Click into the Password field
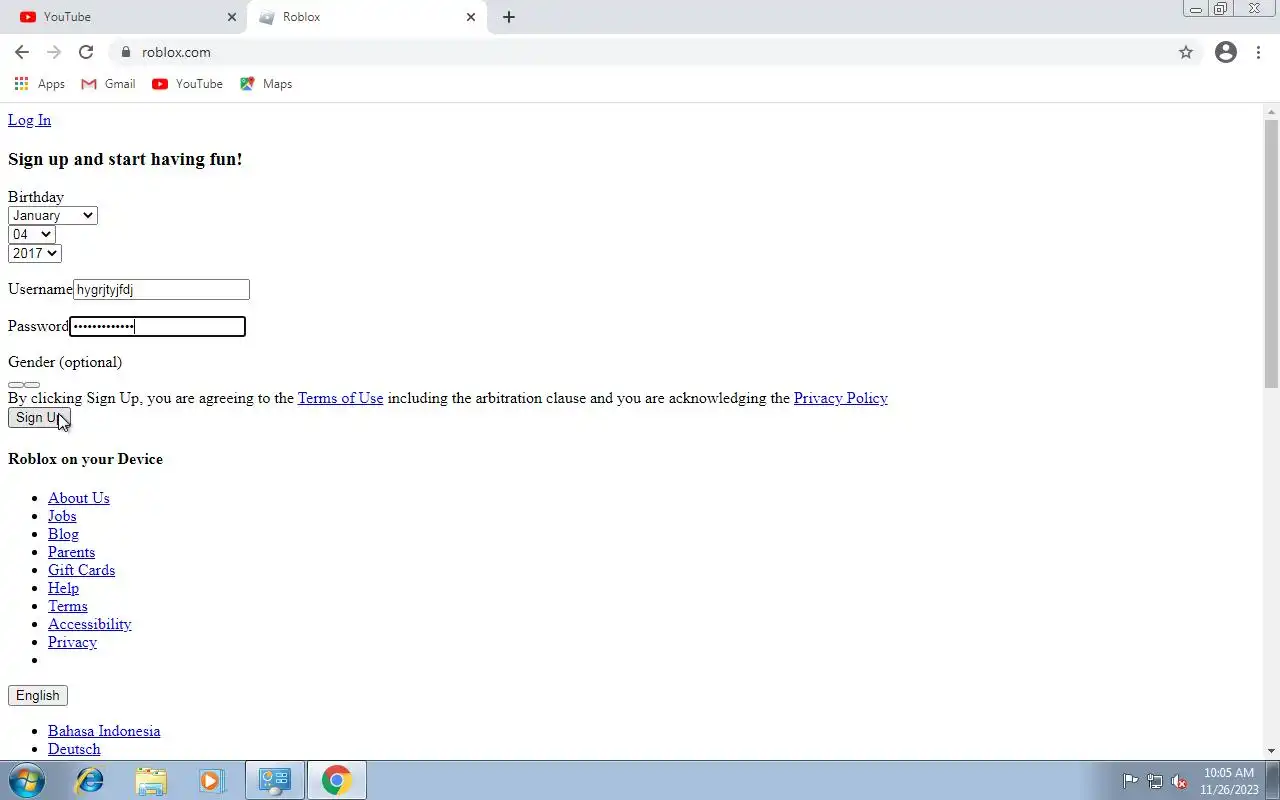Viewport: 1280px width, 800px height. [x=157, y=326]
